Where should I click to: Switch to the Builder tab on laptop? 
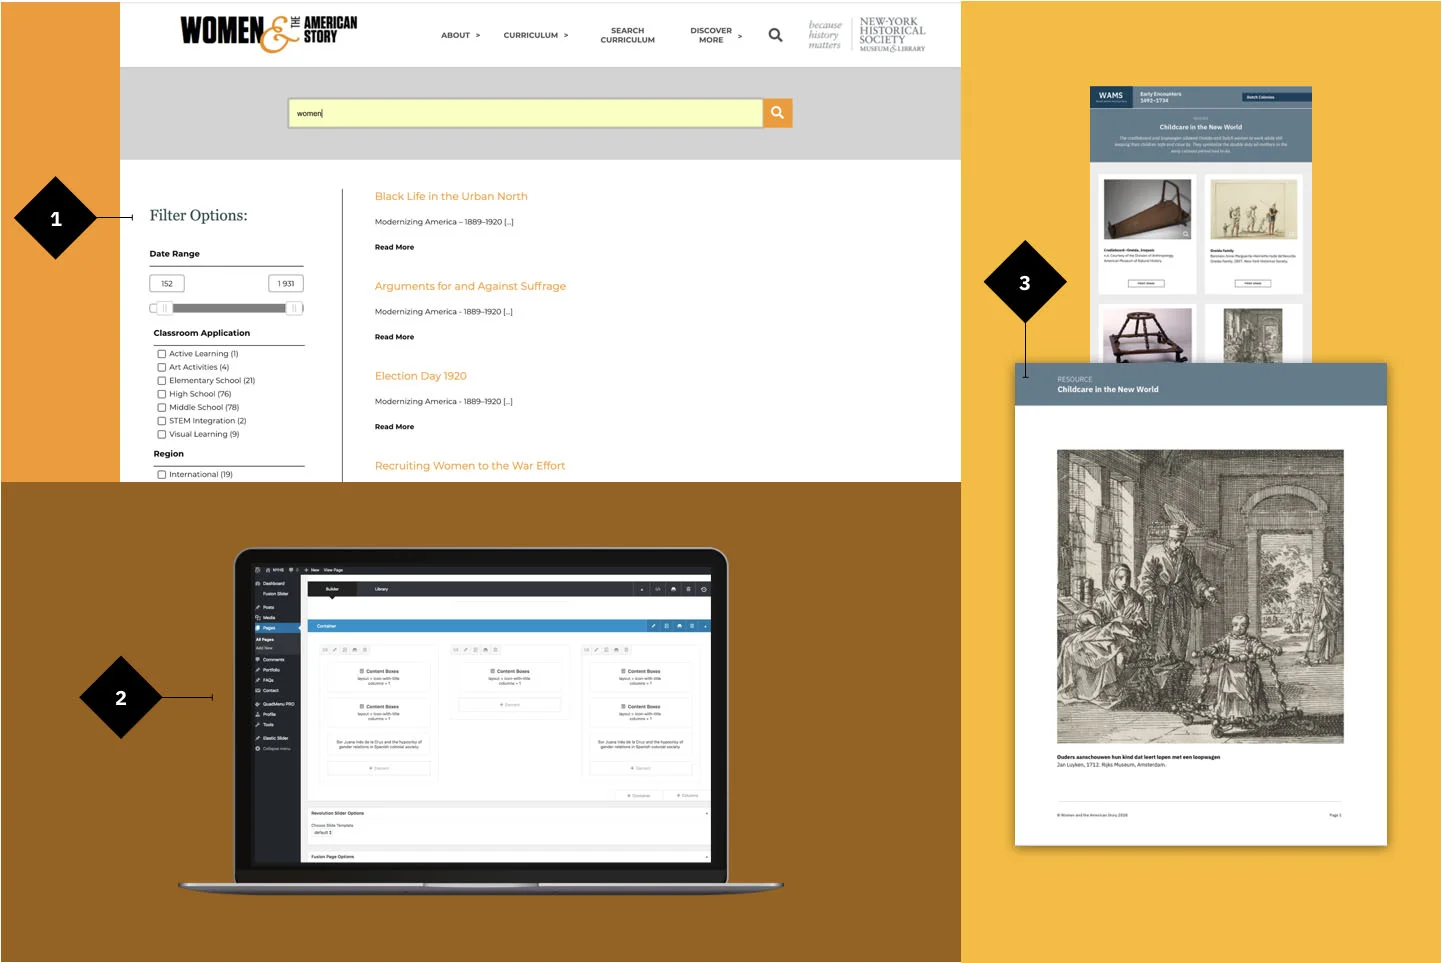pyautogui.click(x=332, y=589)
